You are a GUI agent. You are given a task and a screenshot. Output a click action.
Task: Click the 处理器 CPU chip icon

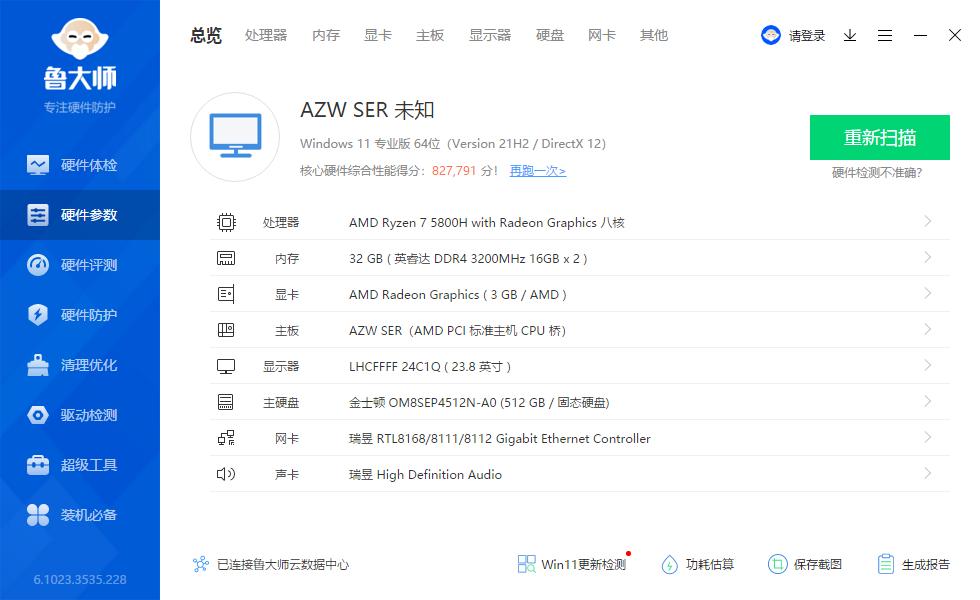coord(226,222)
